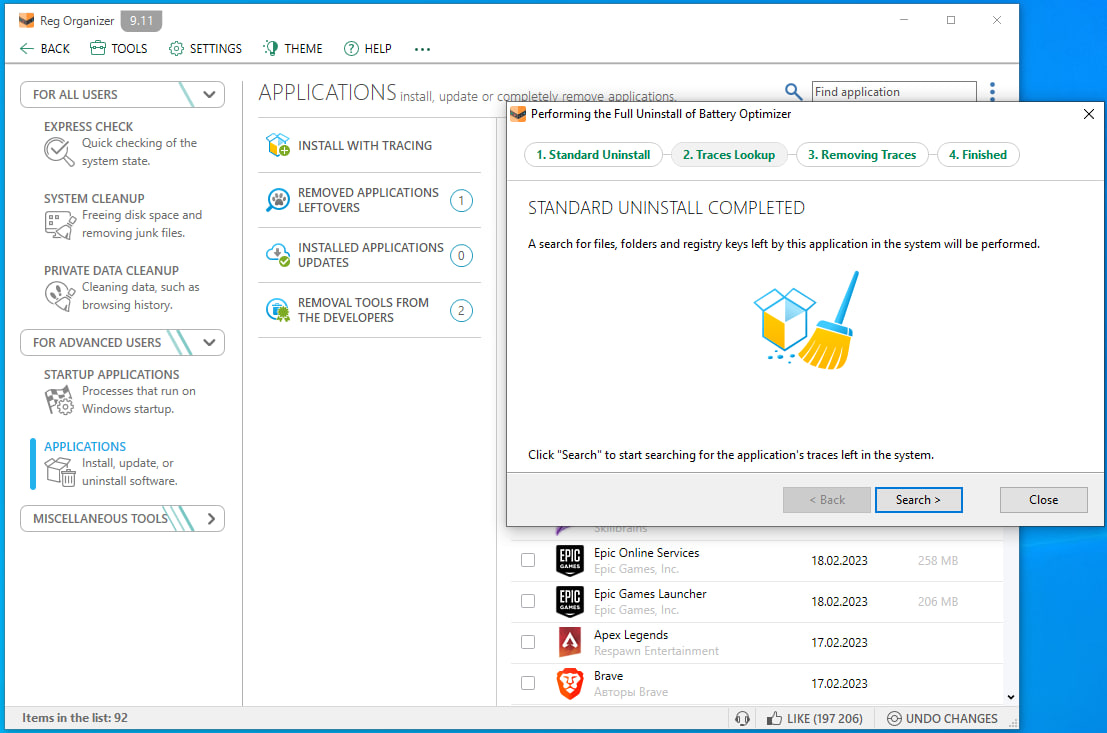The height and width of the screenshot is (733, 1107).
Task: Click the Epic Online Services logo icon
Action: 570,561
